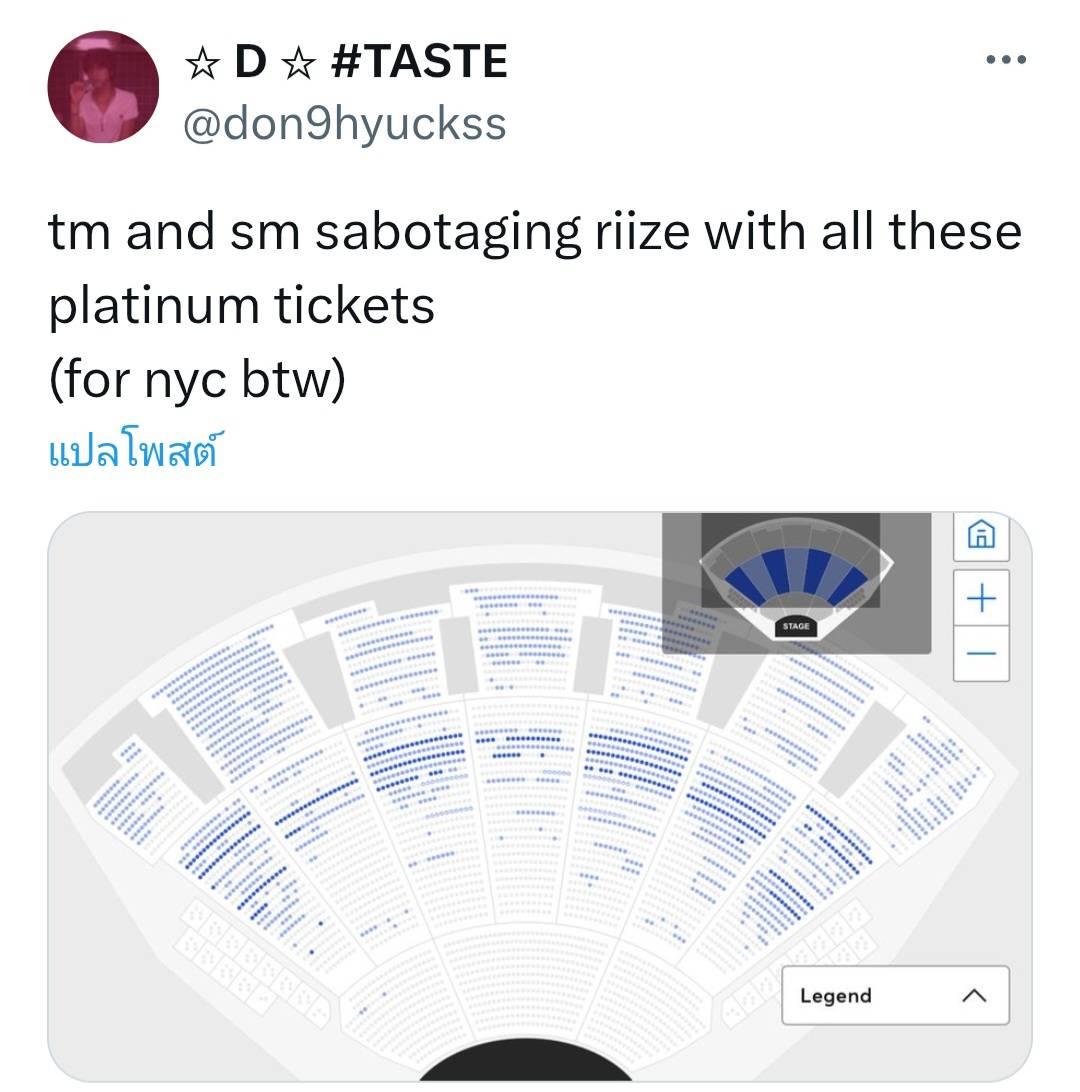Open the ☆ D ☆ #TASTE display name

point(346,62)
